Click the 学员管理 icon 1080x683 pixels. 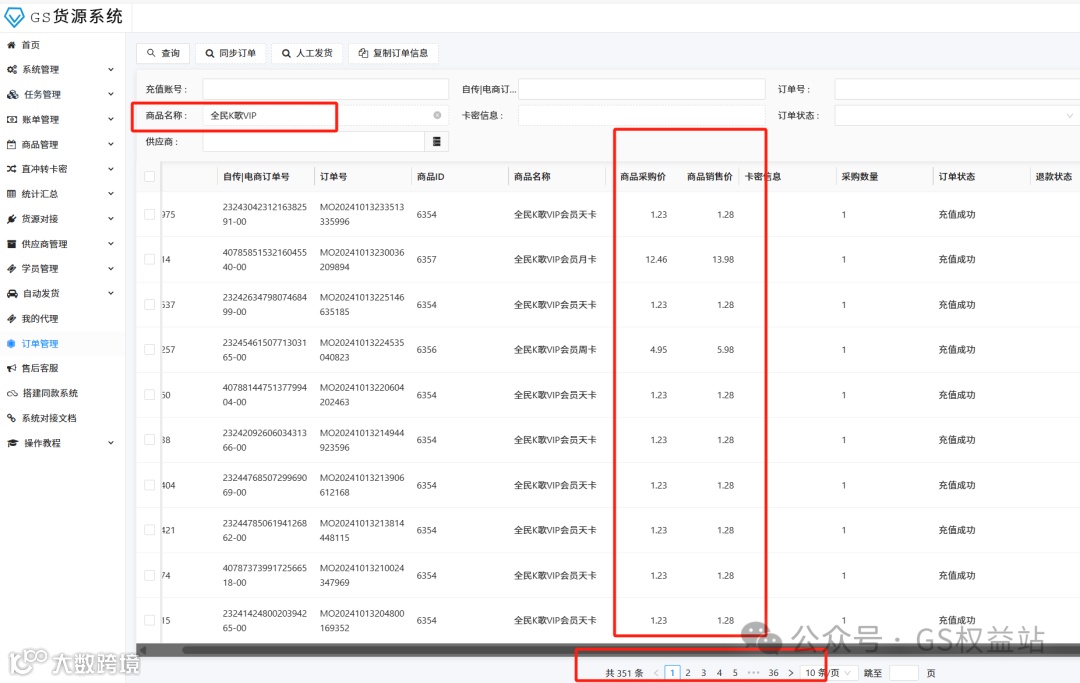(11, 269)
